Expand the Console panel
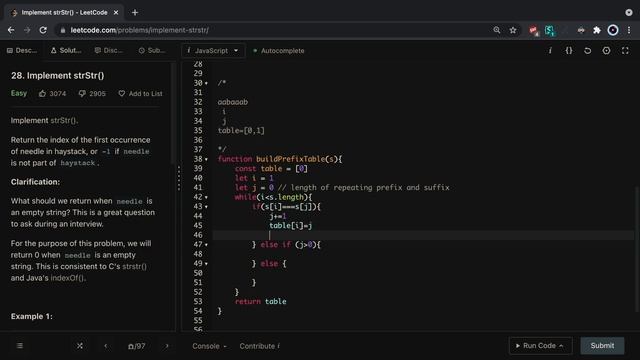This screenshot has height=360, width=640. 209,346
